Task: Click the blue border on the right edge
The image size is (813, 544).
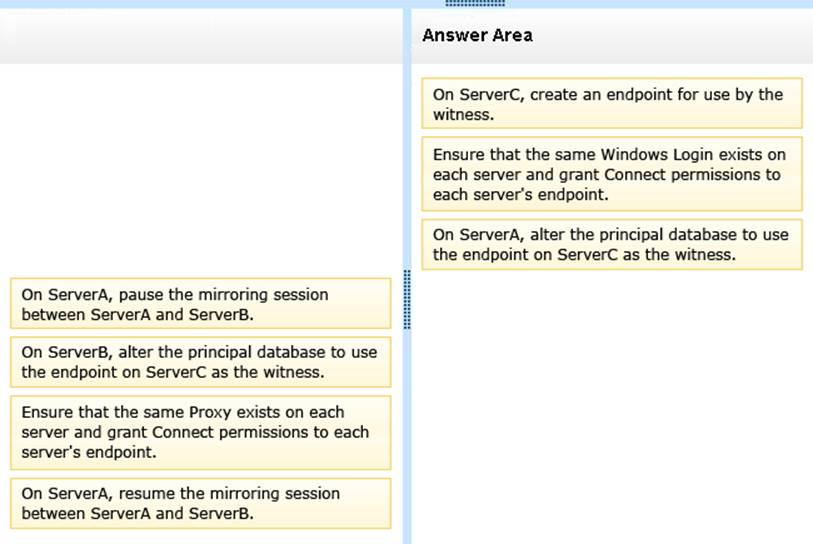Action: 809,300
